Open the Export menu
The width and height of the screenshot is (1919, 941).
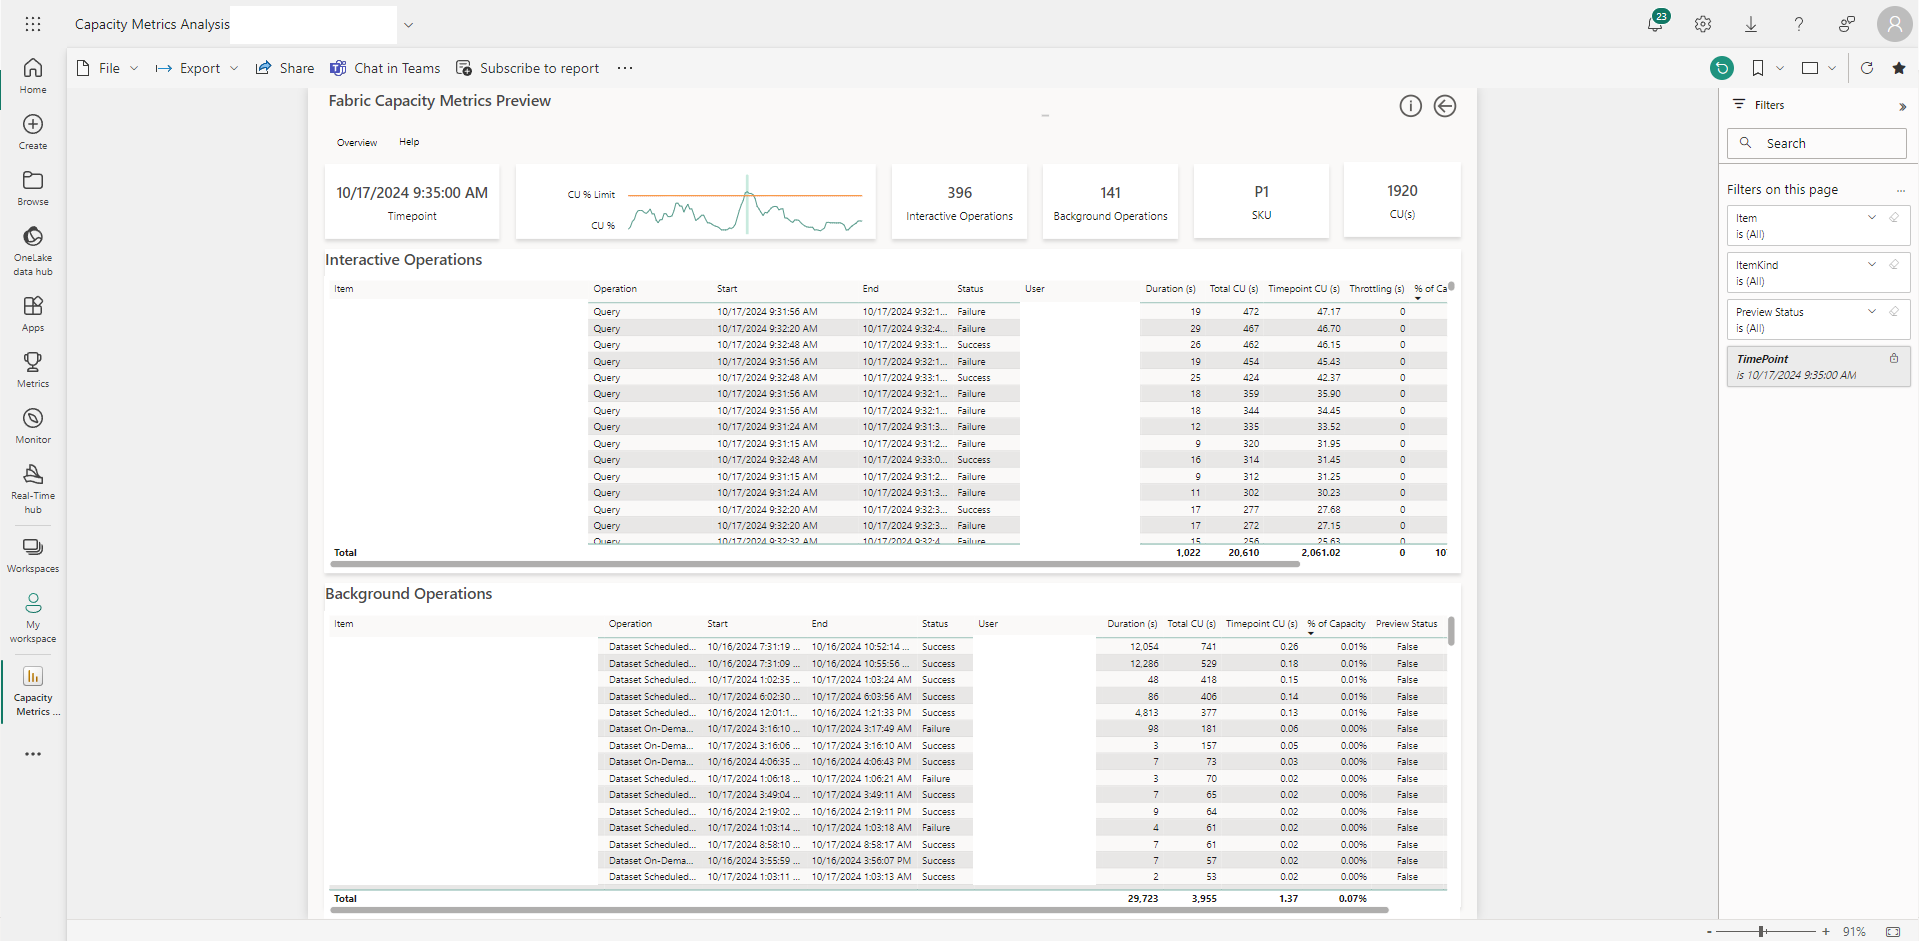coord(196,68)
